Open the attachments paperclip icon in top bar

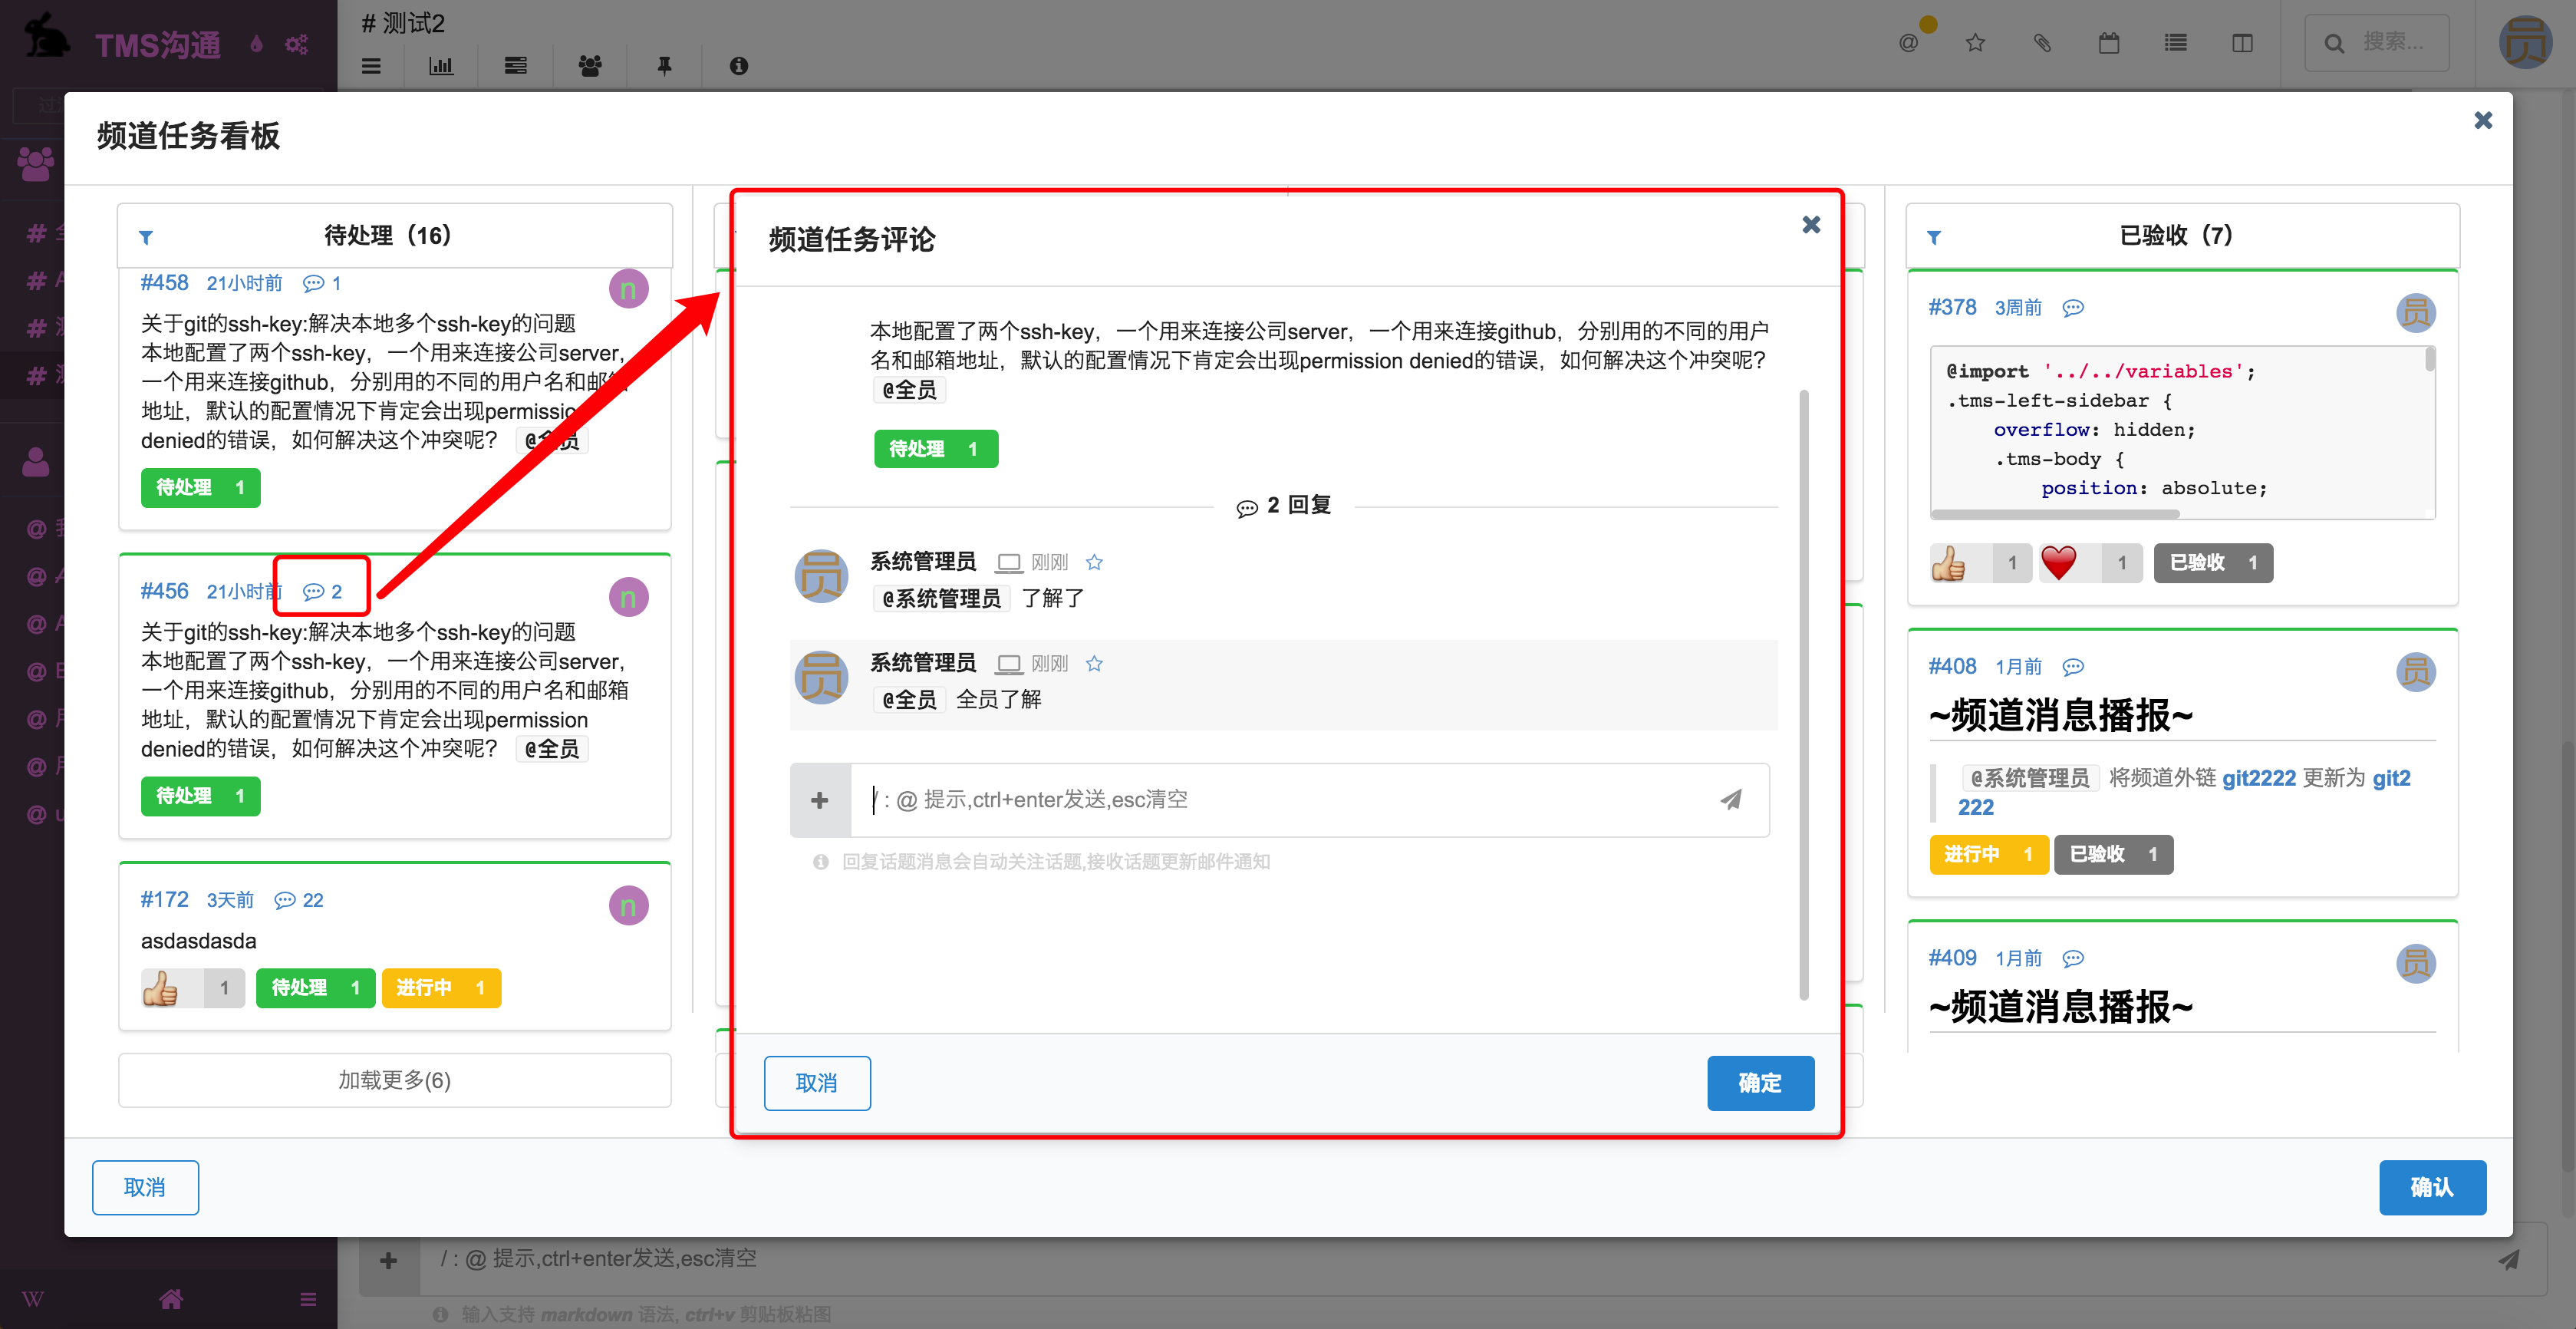[2042, 43]
